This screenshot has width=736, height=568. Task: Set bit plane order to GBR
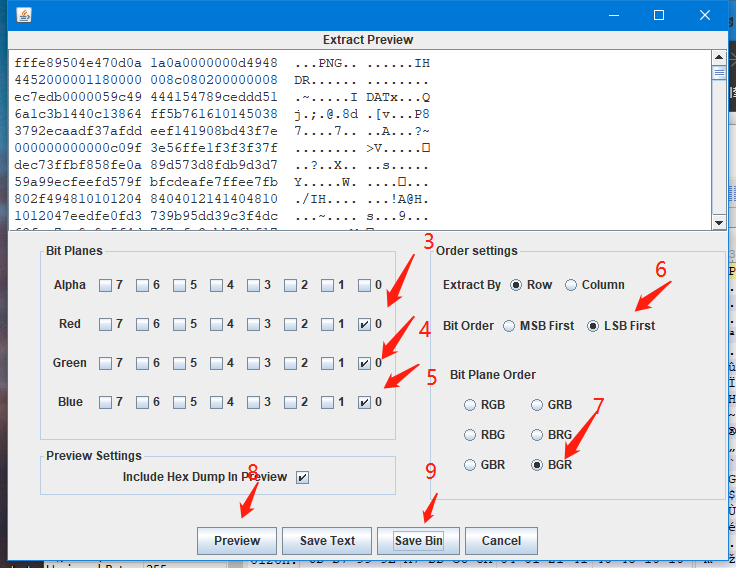470,465
